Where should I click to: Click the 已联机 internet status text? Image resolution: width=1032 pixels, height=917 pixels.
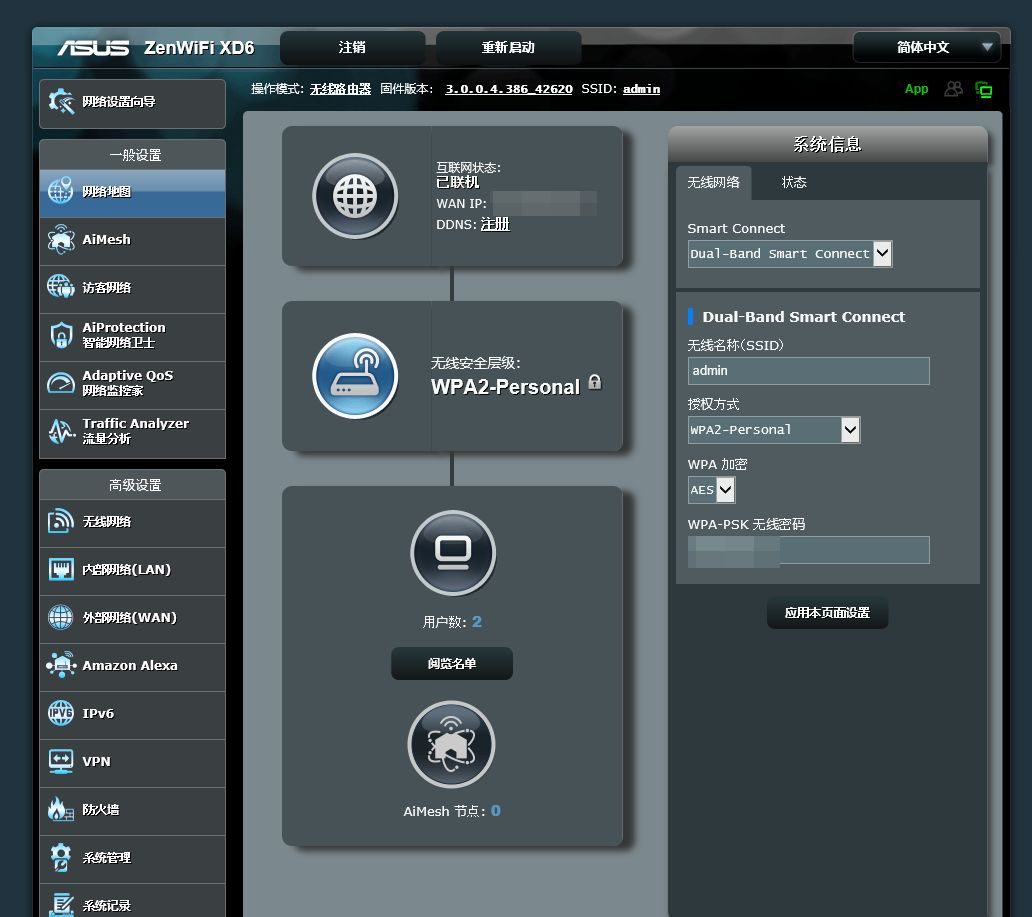(457, 182)
